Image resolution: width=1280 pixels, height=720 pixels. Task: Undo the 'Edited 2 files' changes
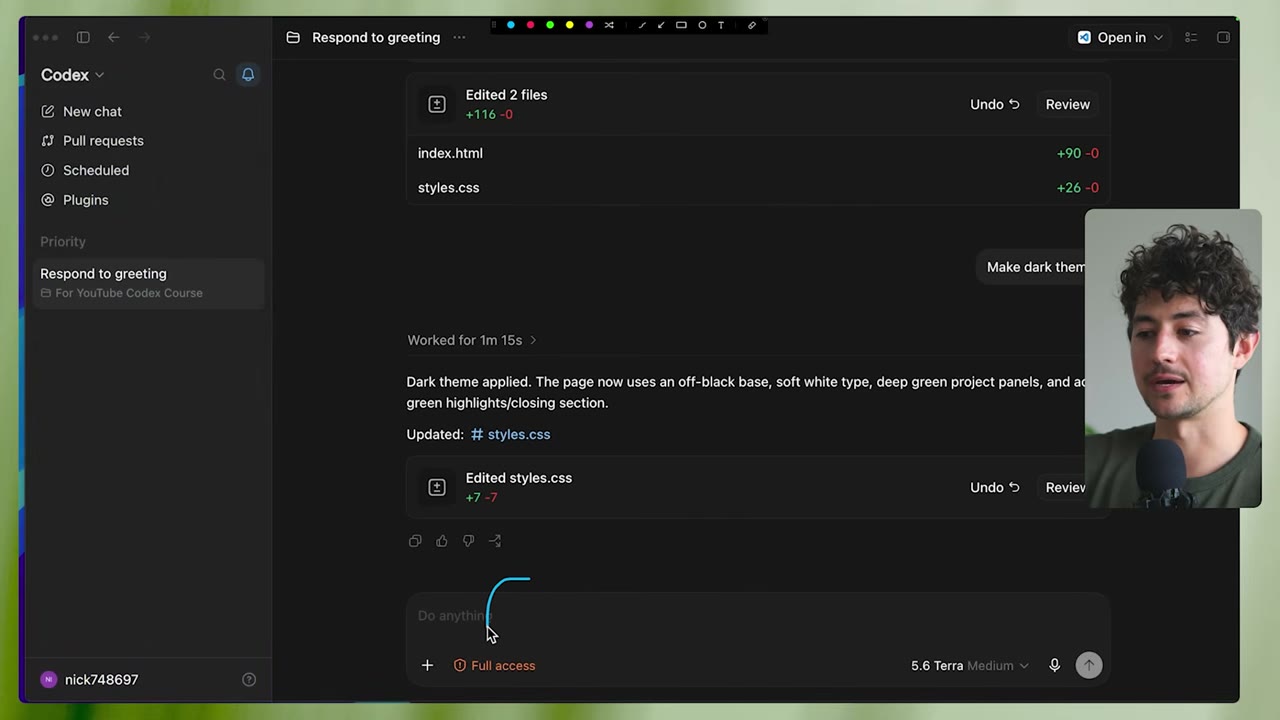tap(995, 104)
